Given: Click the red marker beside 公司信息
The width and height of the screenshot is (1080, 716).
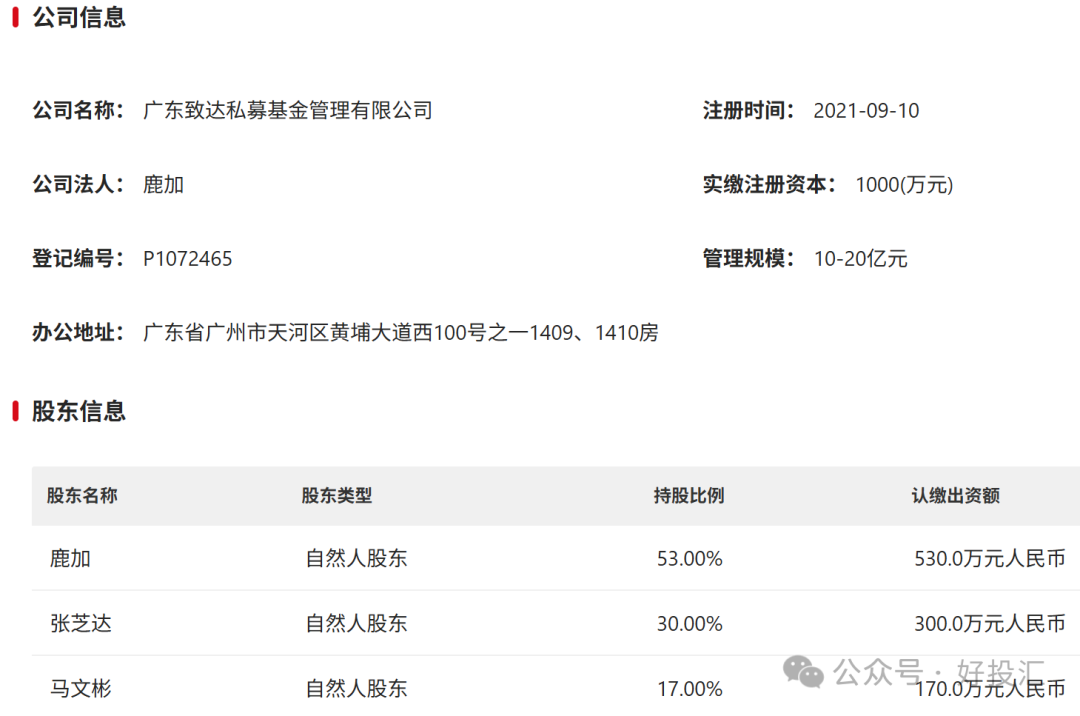Looking at the screenshot, I should point(16,18).
